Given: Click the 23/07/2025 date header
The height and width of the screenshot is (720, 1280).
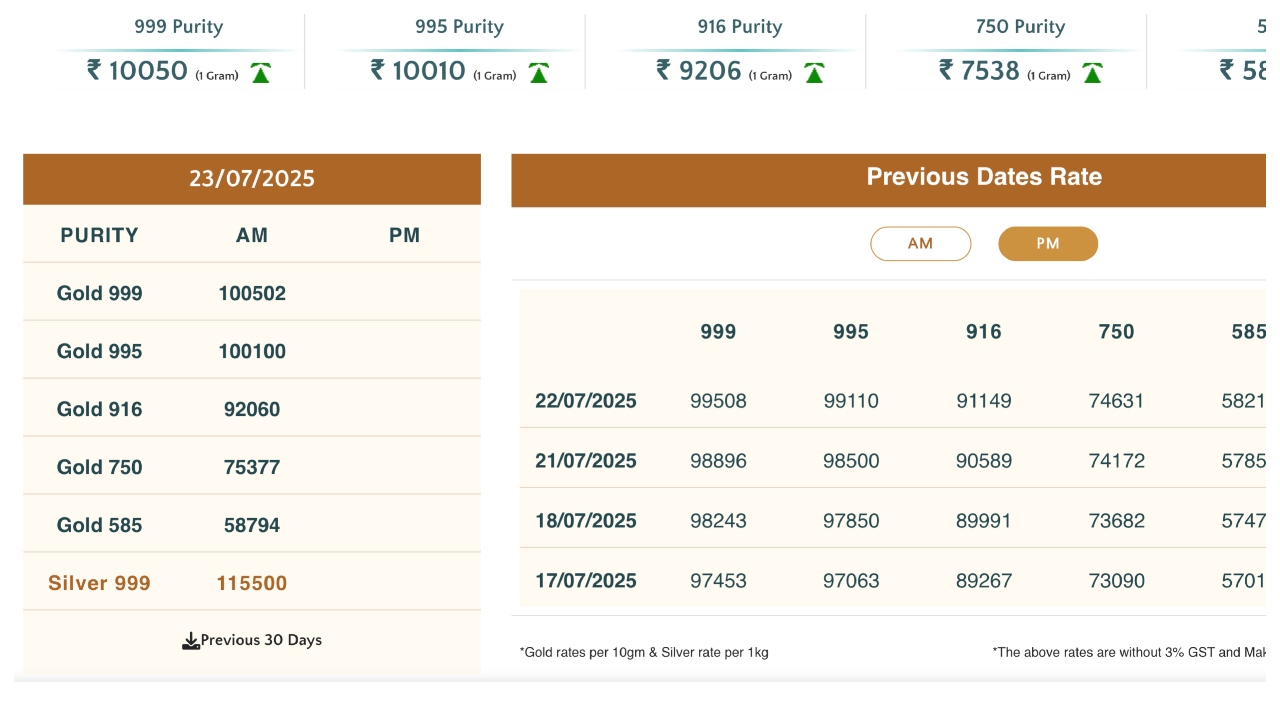Looking at the screenshot, I should point(252,179).
